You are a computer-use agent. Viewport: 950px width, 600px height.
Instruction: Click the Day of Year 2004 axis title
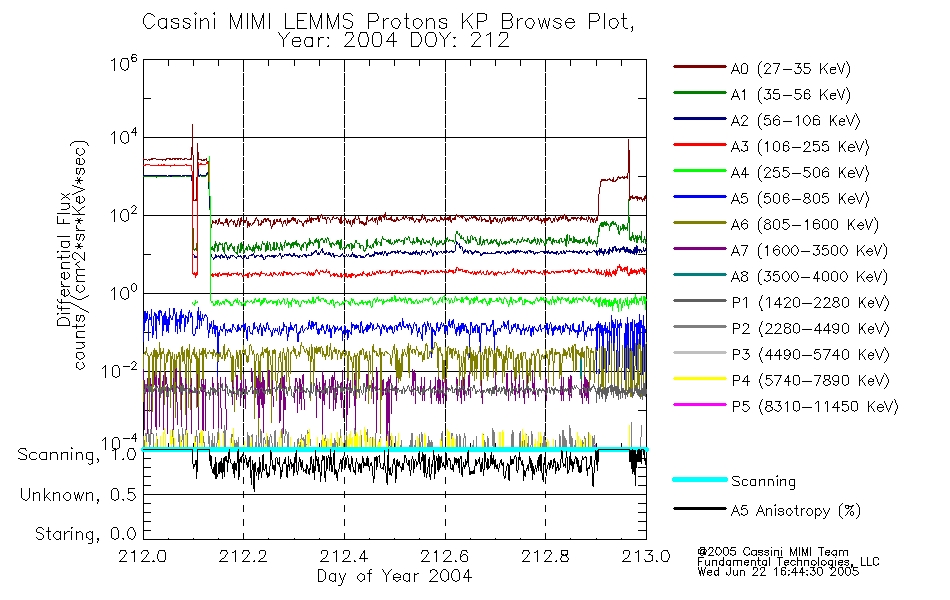(x=394, y=576)
